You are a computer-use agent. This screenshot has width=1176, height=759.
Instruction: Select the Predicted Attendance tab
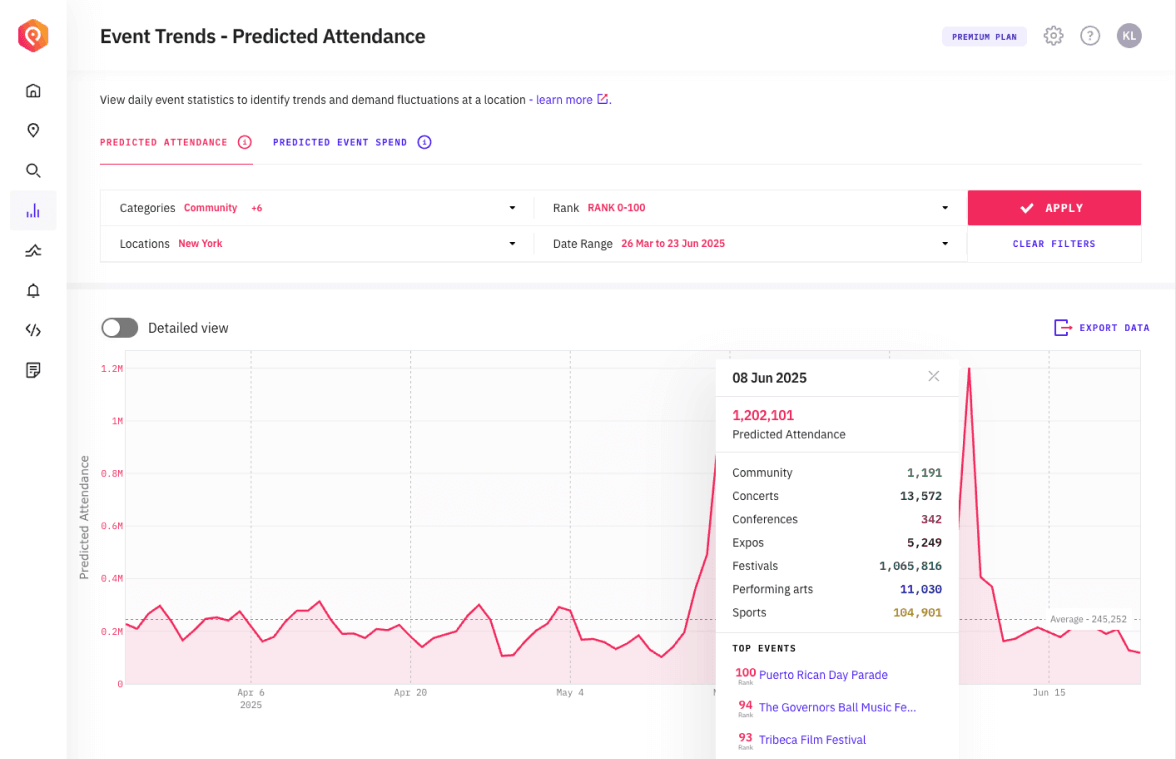click(164, 142)
